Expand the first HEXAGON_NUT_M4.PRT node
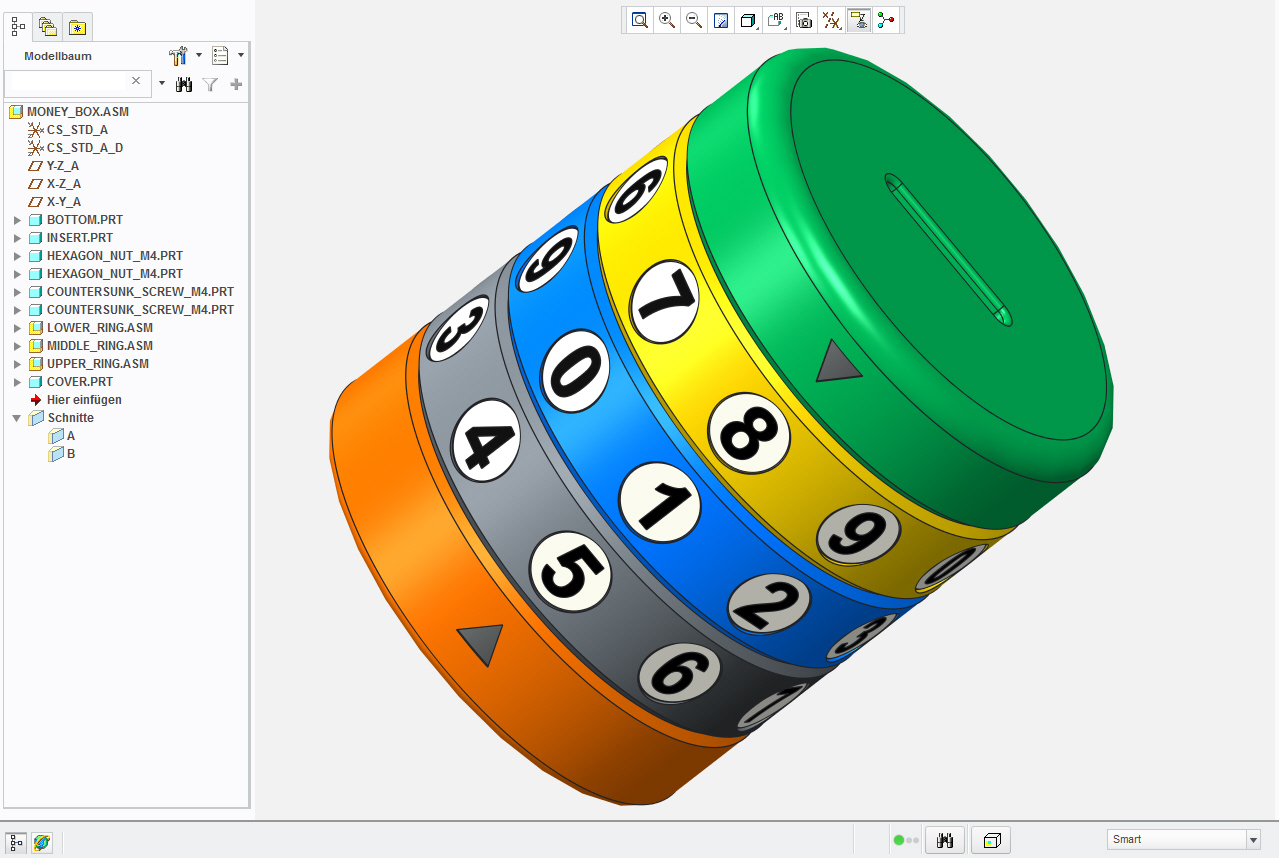 click(x=17, y=256)
